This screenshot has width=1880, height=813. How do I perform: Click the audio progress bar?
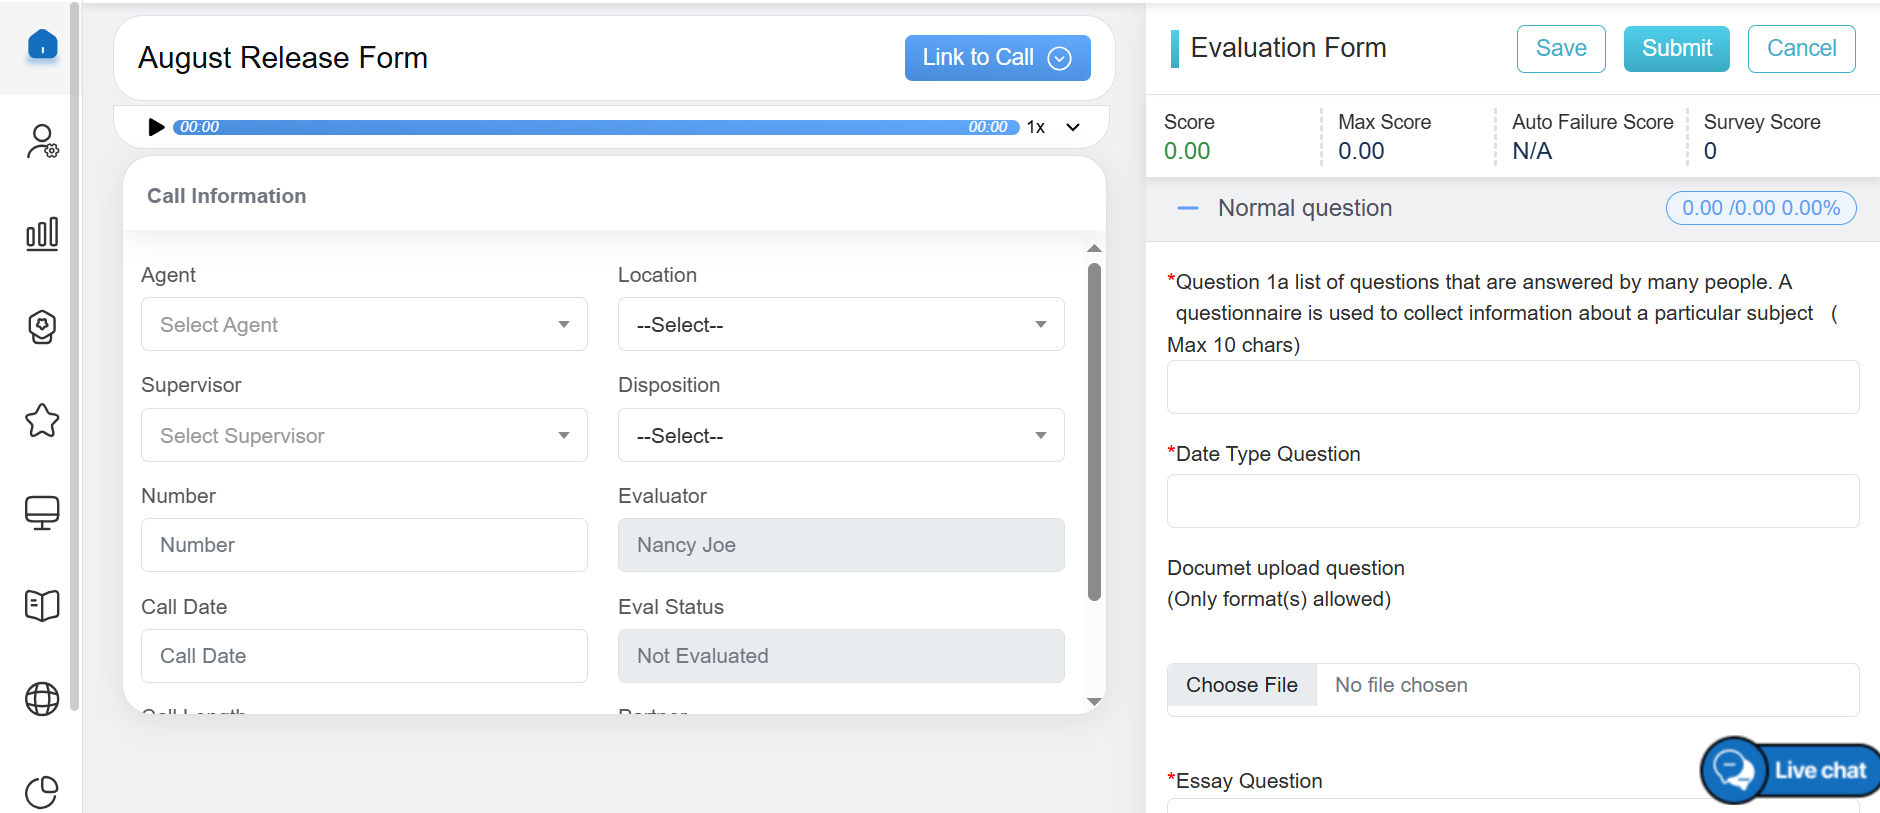(x=595, y=127)
